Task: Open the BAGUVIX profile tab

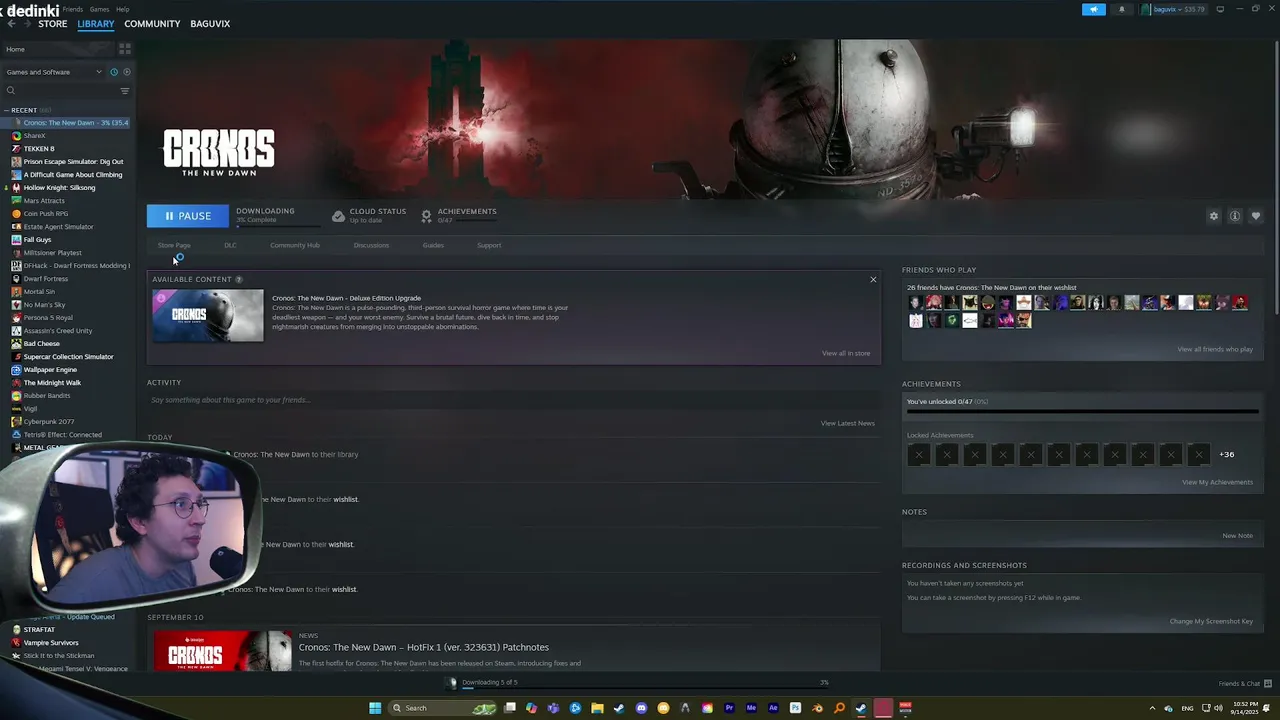Action: pyautogui.click(x=210, y=24)
